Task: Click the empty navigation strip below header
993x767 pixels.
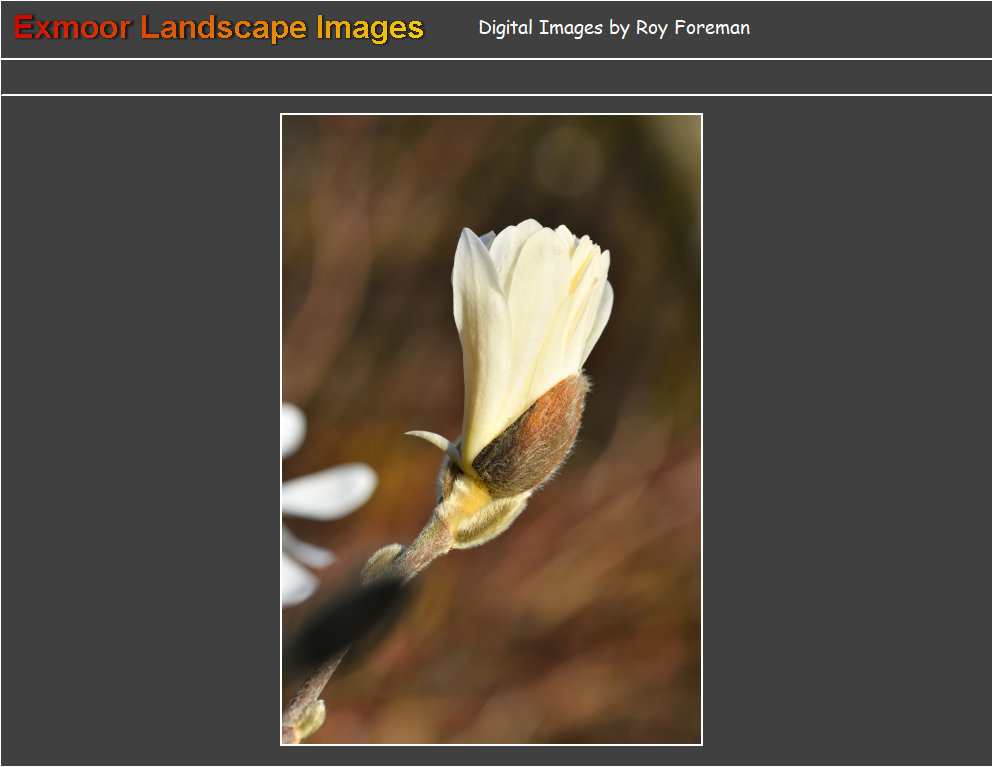Action: click(x=496, y=77)
